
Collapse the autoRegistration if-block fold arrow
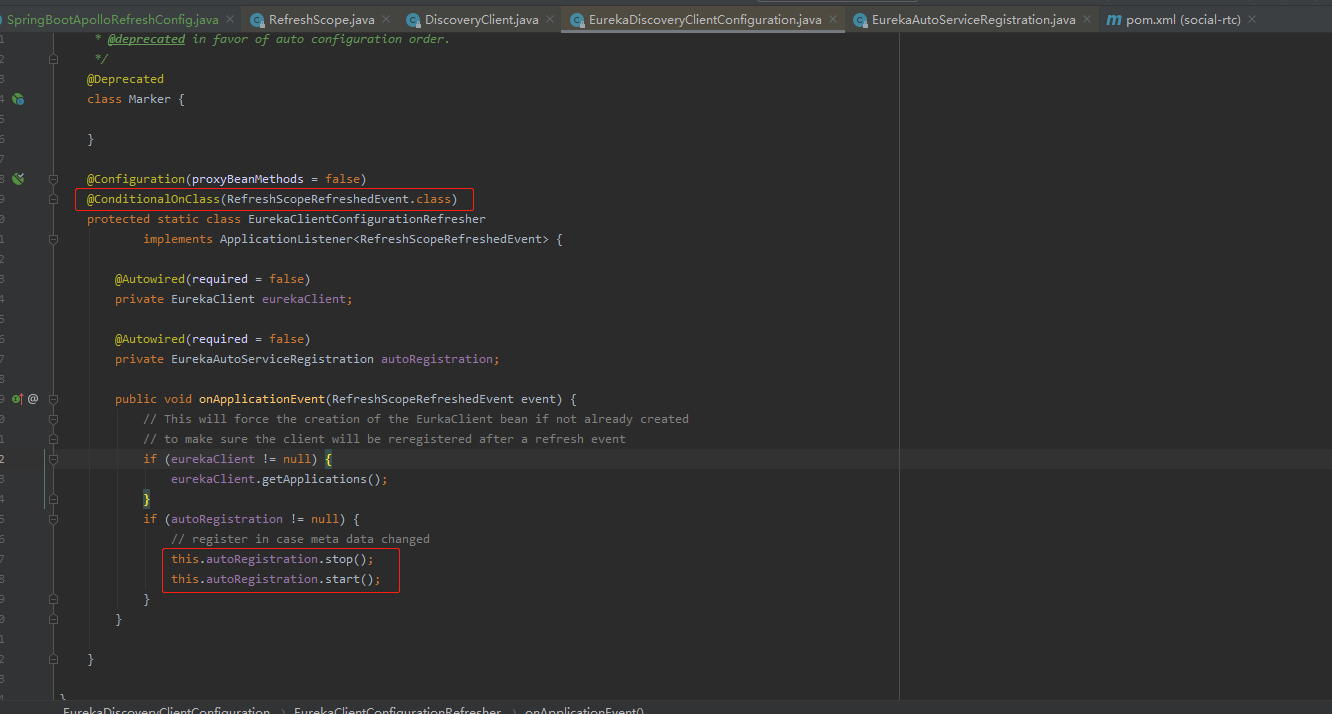coord(53,519)
